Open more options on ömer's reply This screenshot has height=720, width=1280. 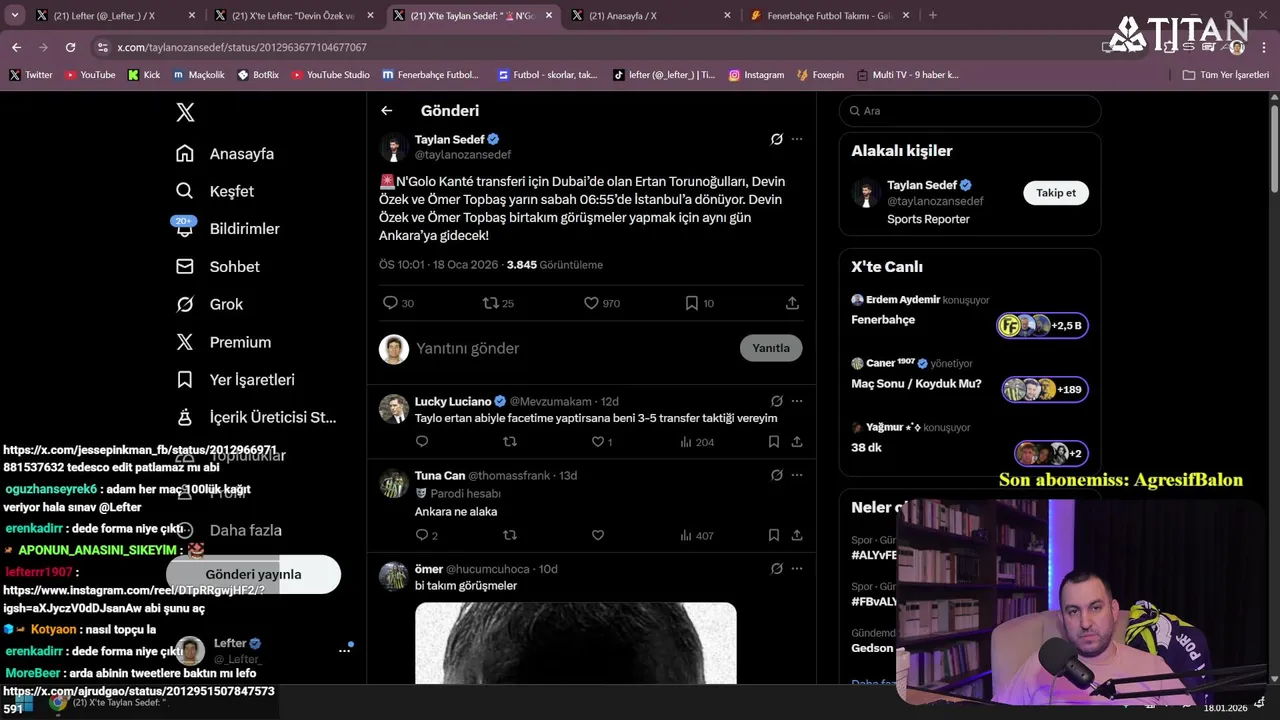click(797, 569)
